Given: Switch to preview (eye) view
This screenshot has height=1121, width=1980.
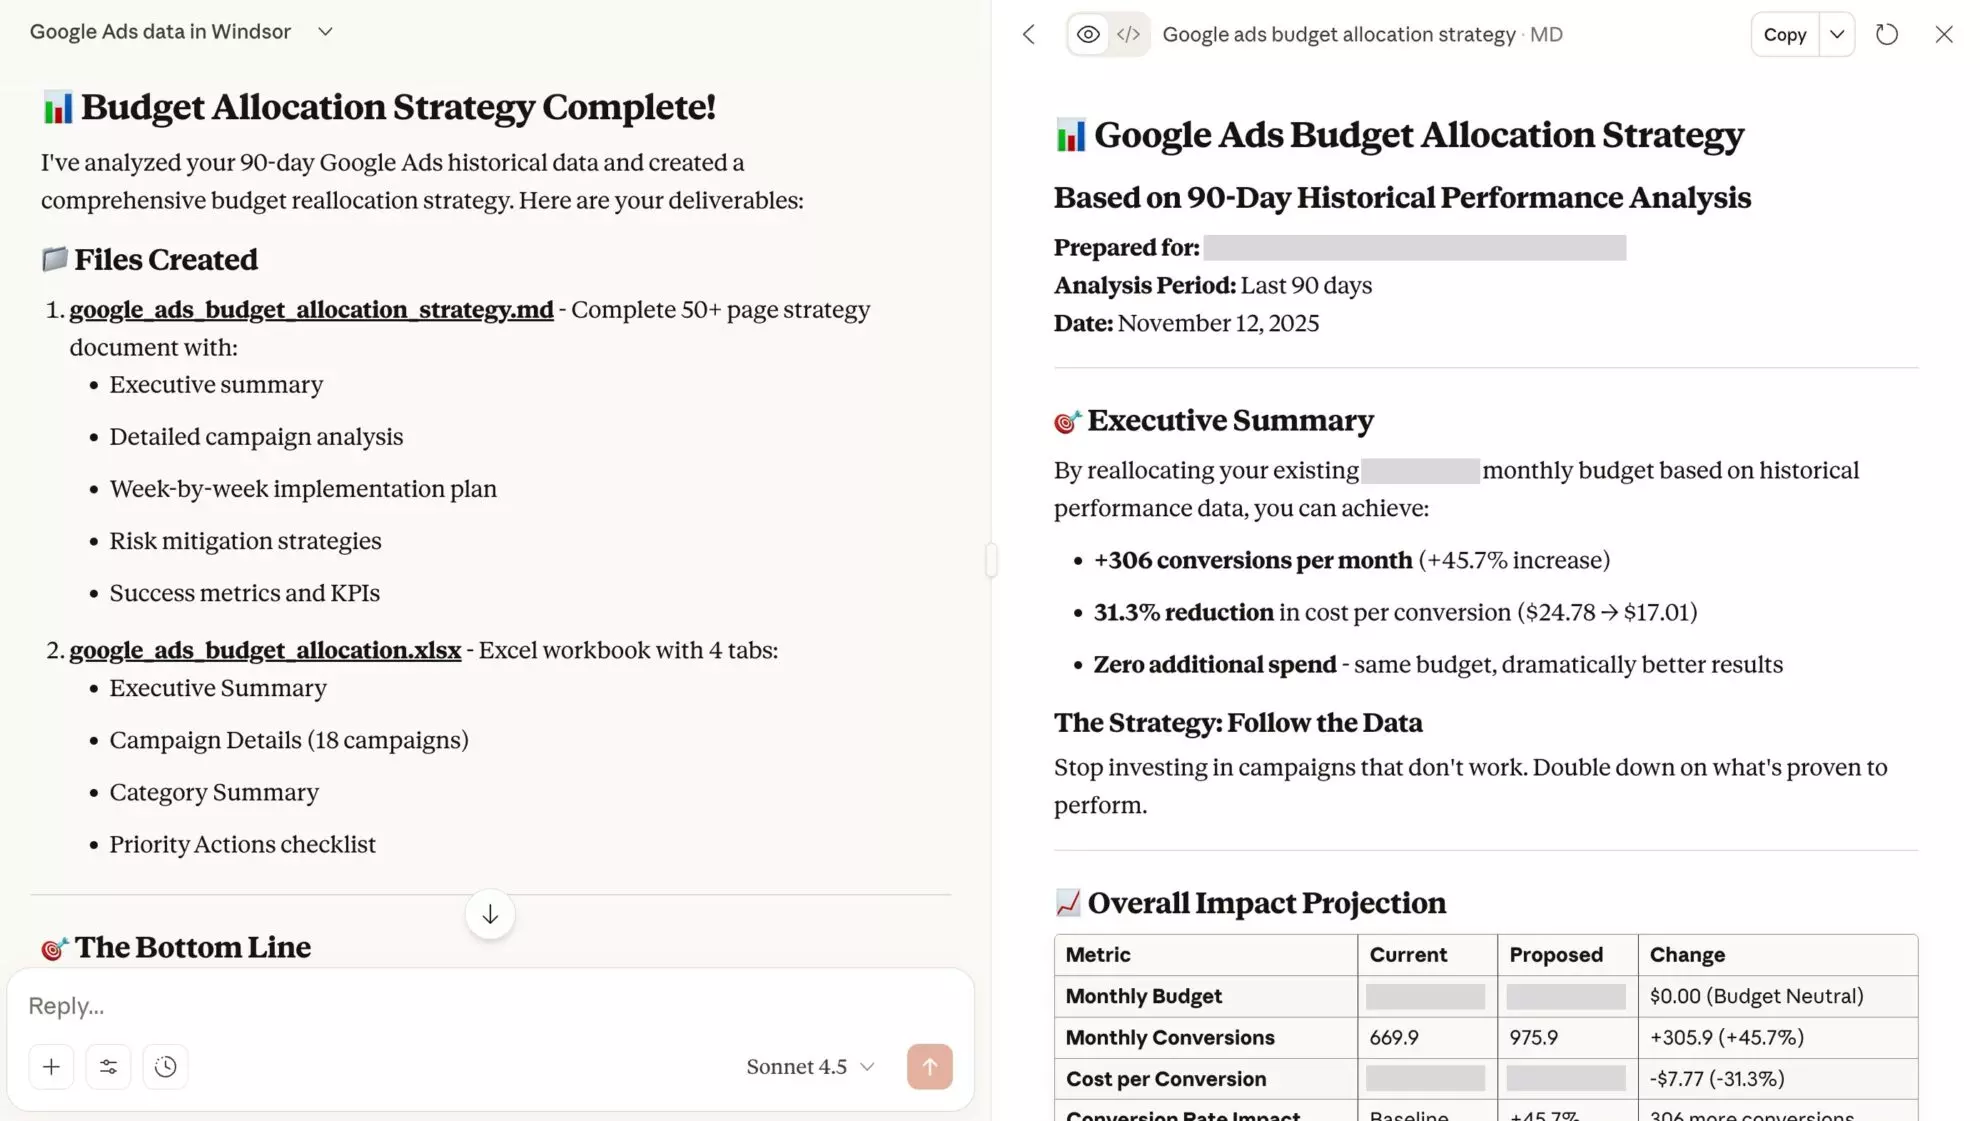Looking at the screenshot, I should click(1088, 35).
